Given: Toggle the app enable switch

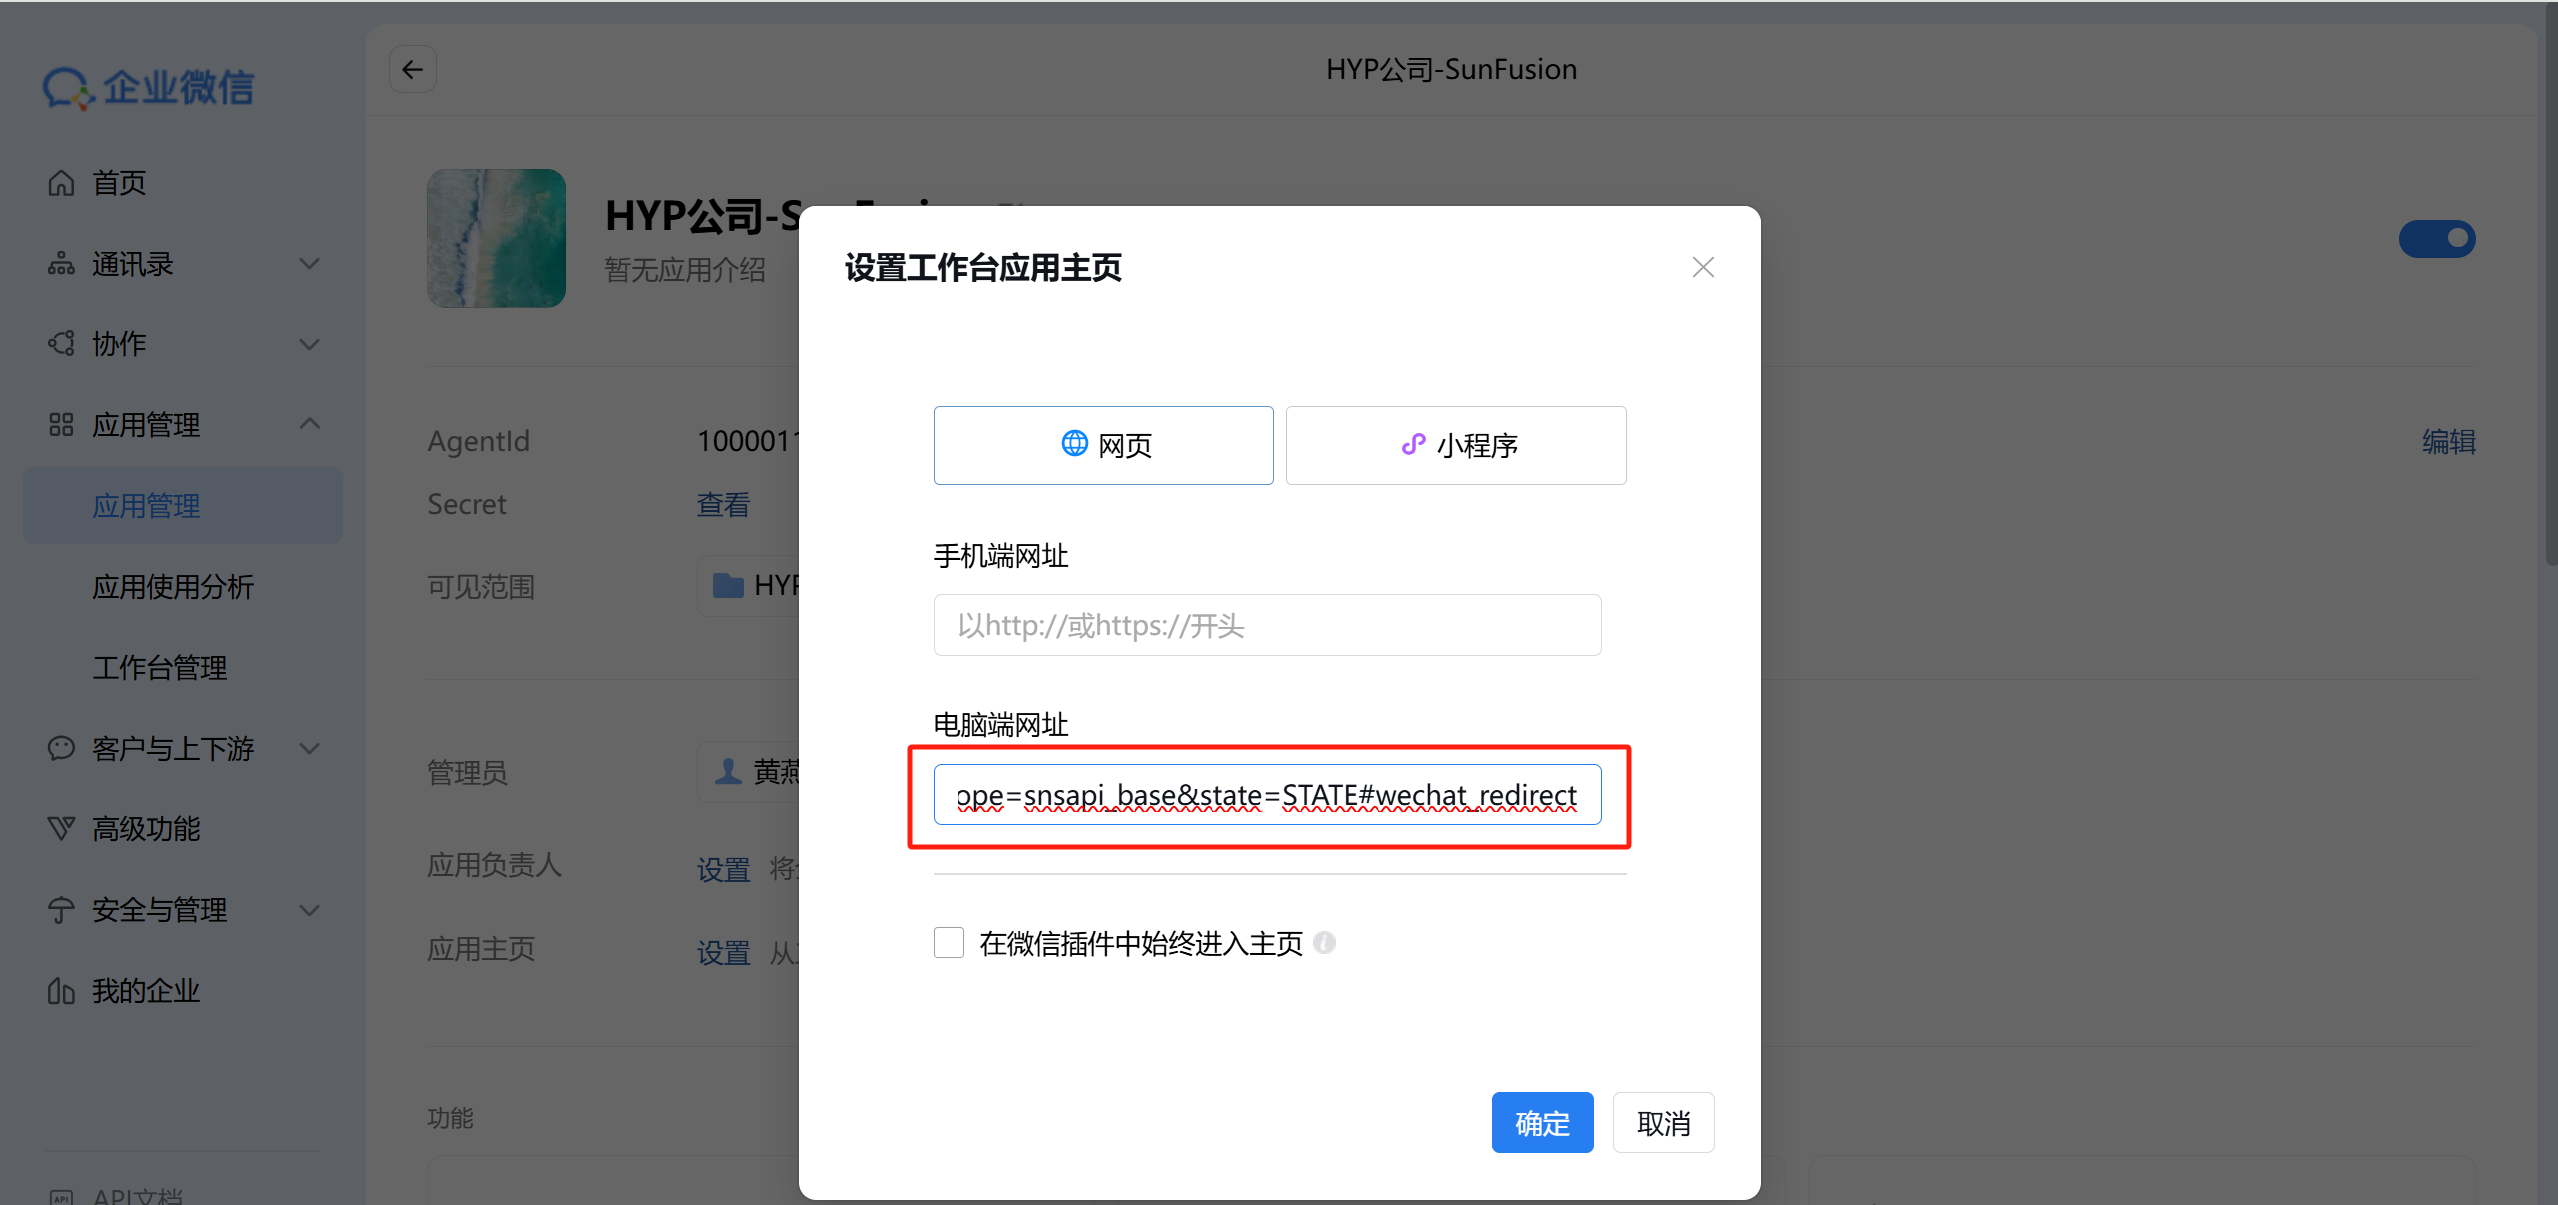Looking at the screenshot, I should point(2436,238).
